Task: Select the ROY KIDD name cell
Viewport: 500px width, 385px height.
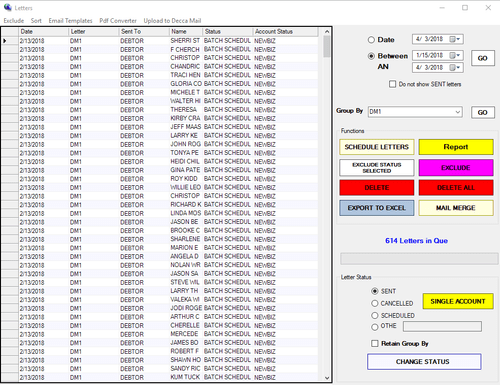Action: coord(186,179)
